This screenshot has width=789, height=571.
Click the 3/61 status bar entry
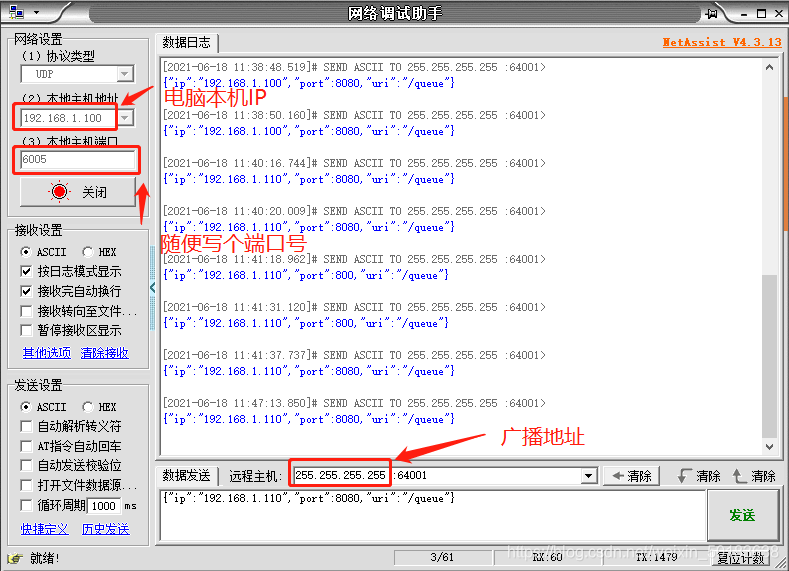tap(442, 557)
